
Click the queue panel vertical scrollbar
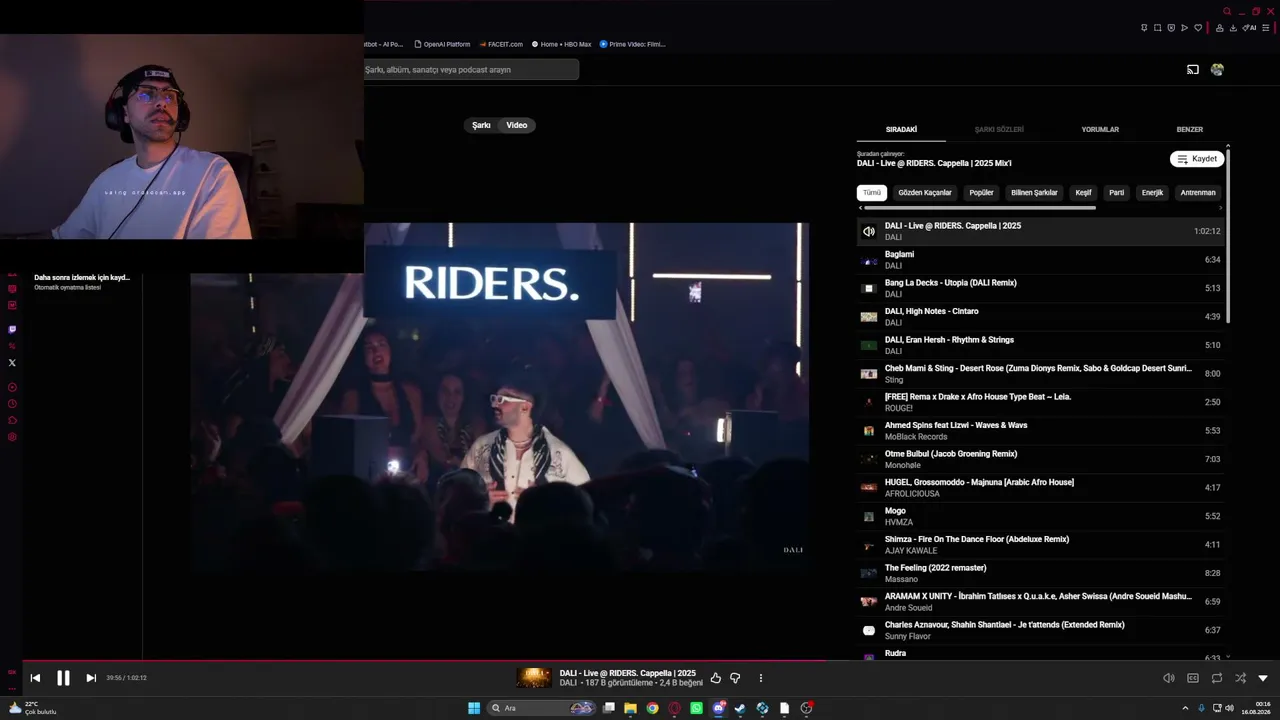point(1228,235)
